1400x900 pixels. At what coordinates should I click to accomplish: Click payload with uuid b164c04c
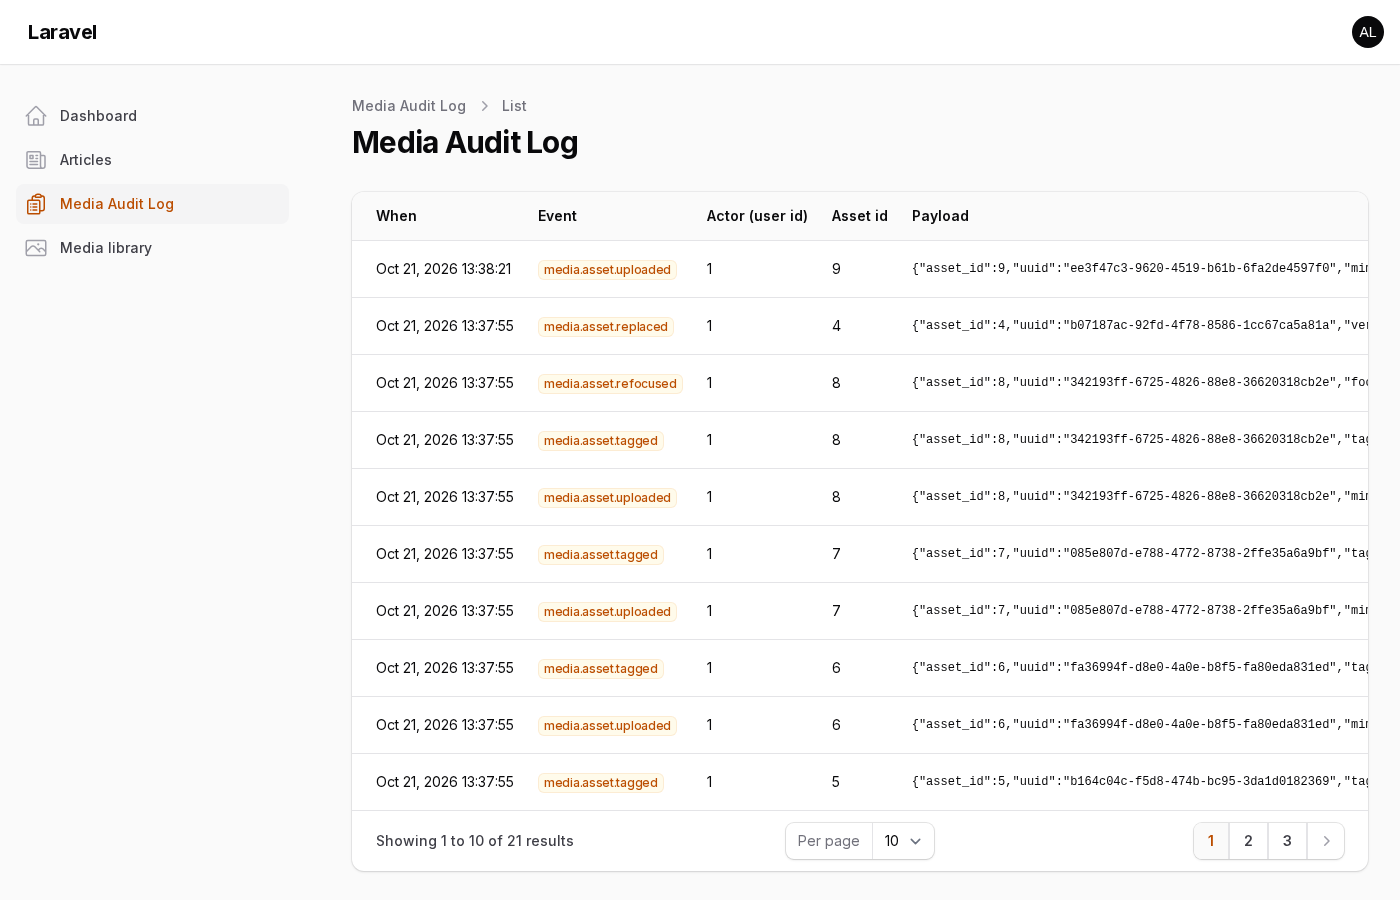(1140, 782)
